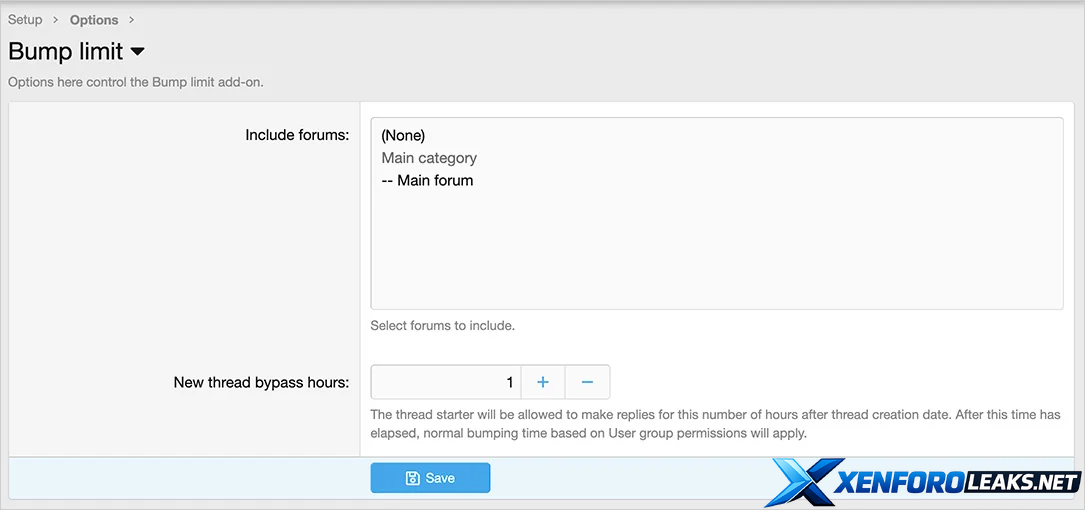The image size is (1085, 510).
Task: Click the XenforoLeaks.net logo
Action: point(923,483)
